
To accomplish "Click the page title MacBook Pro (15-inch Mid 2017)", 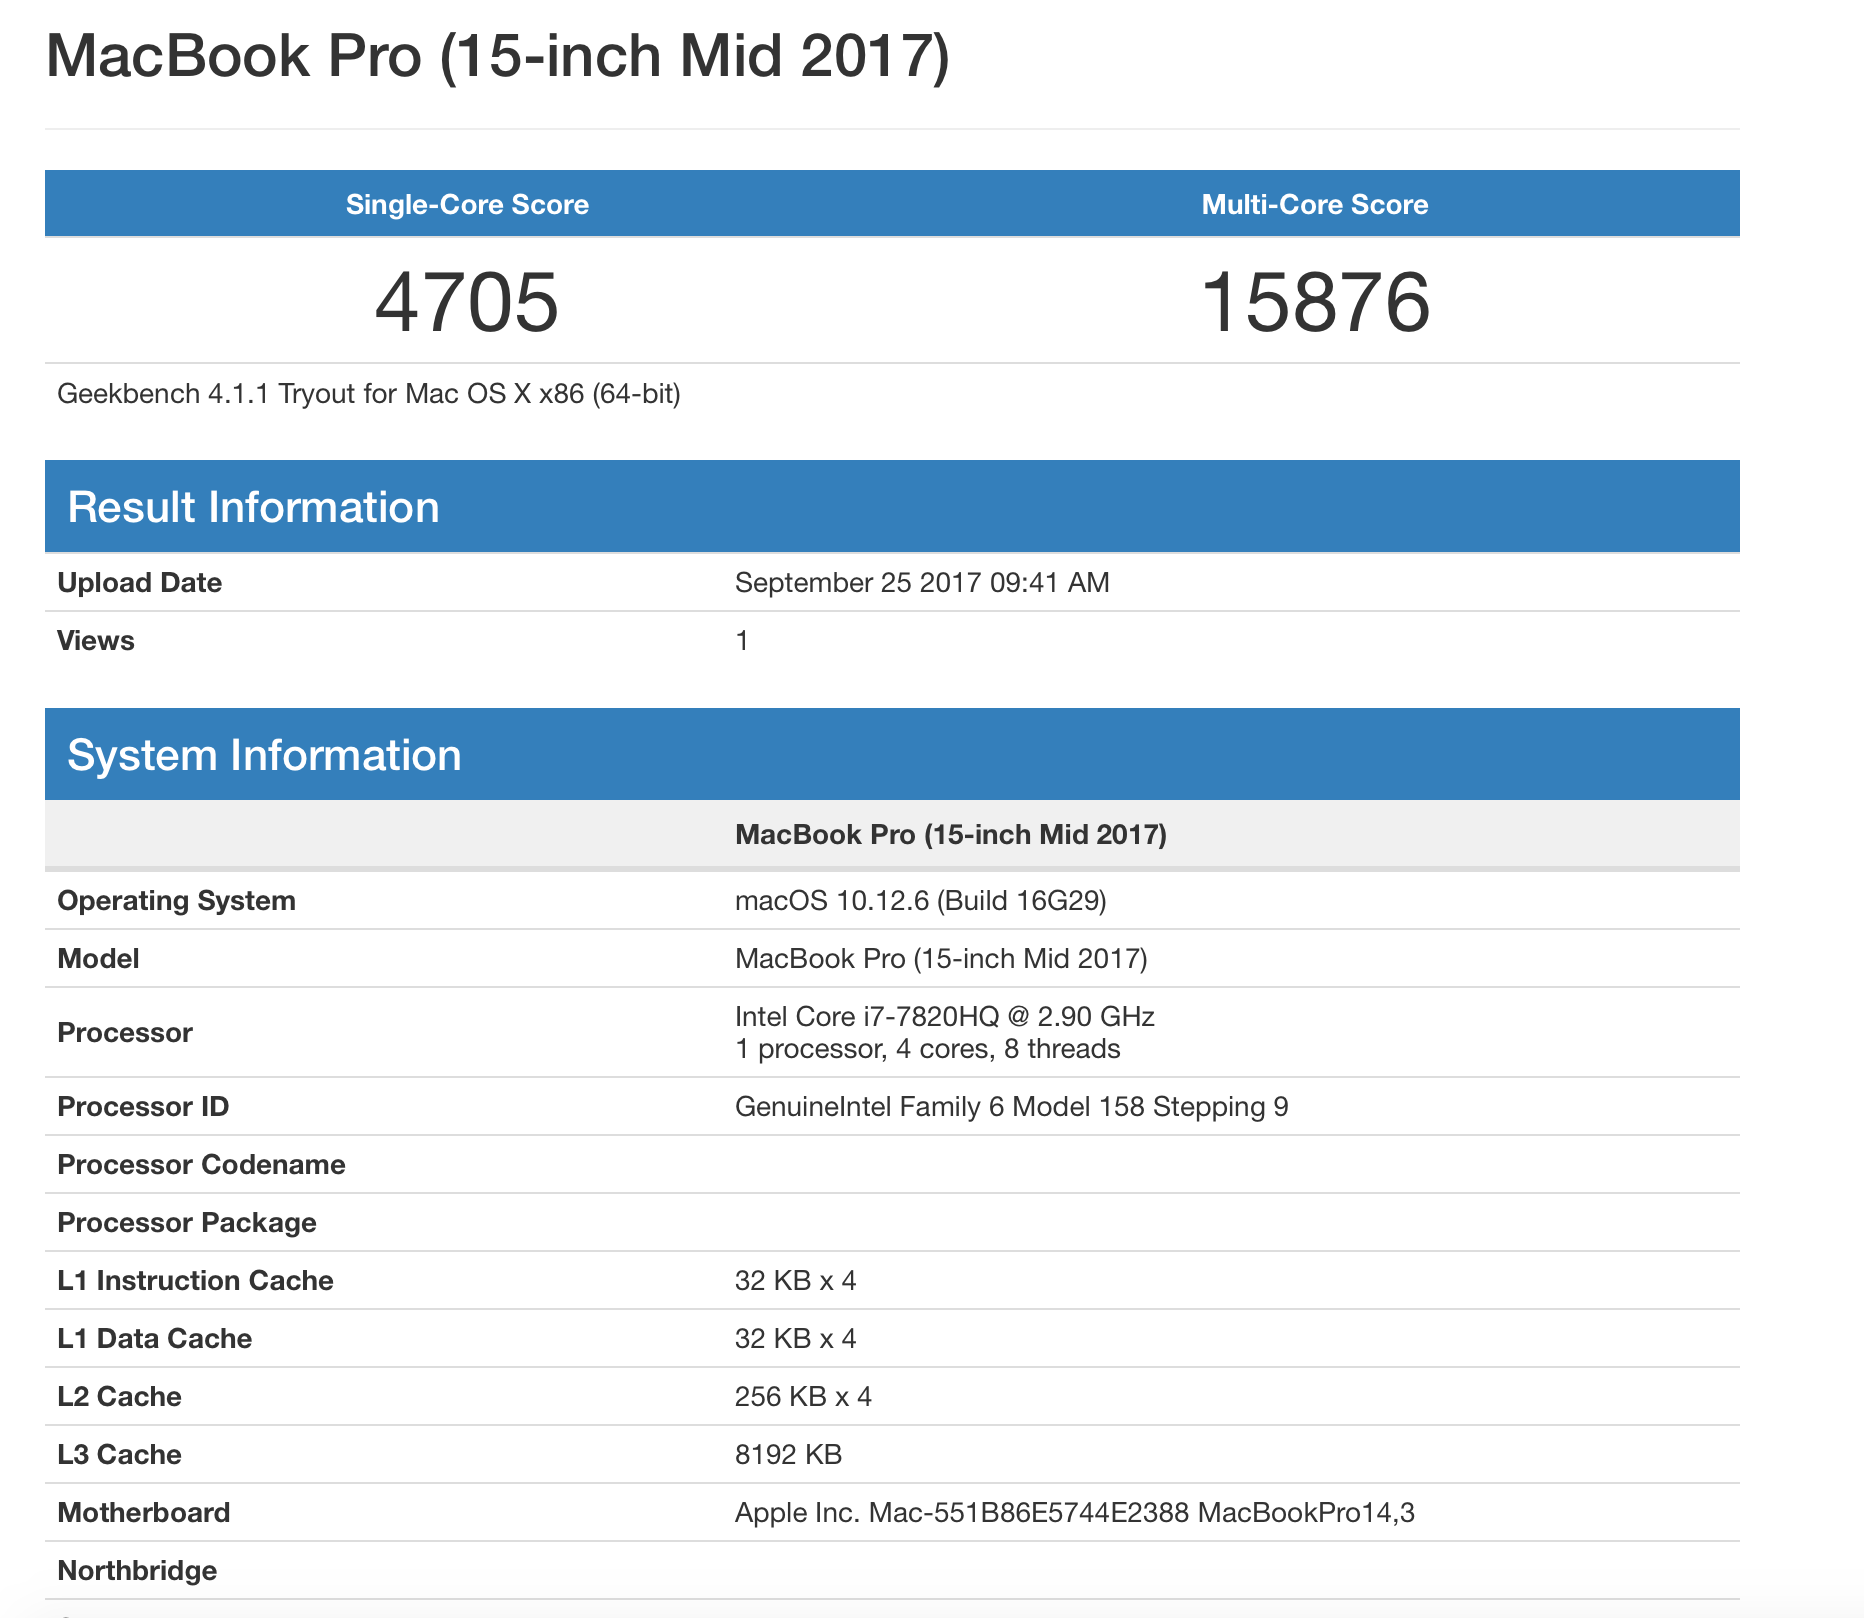I will [x=497, y=57].
